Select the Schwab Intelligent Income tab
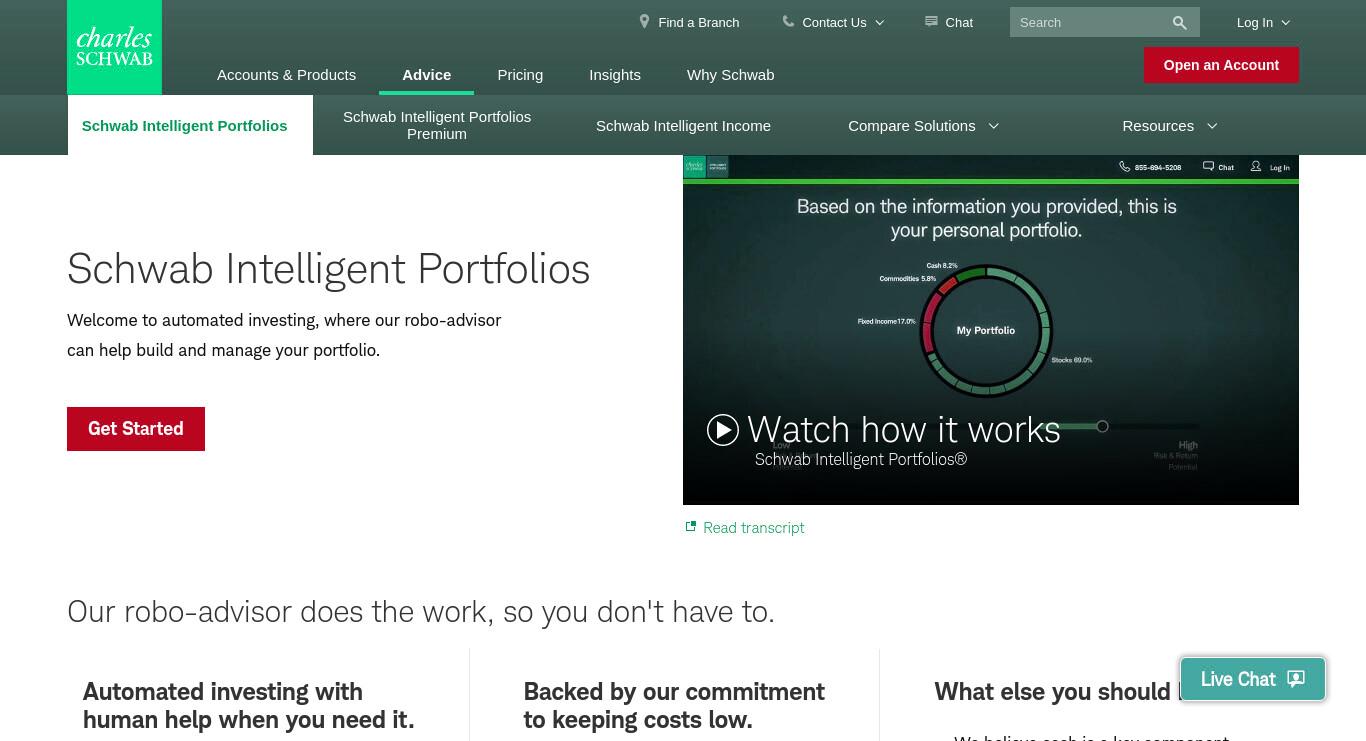The image size is (1366, 741). pyautogui.click(x=683, y=125)
